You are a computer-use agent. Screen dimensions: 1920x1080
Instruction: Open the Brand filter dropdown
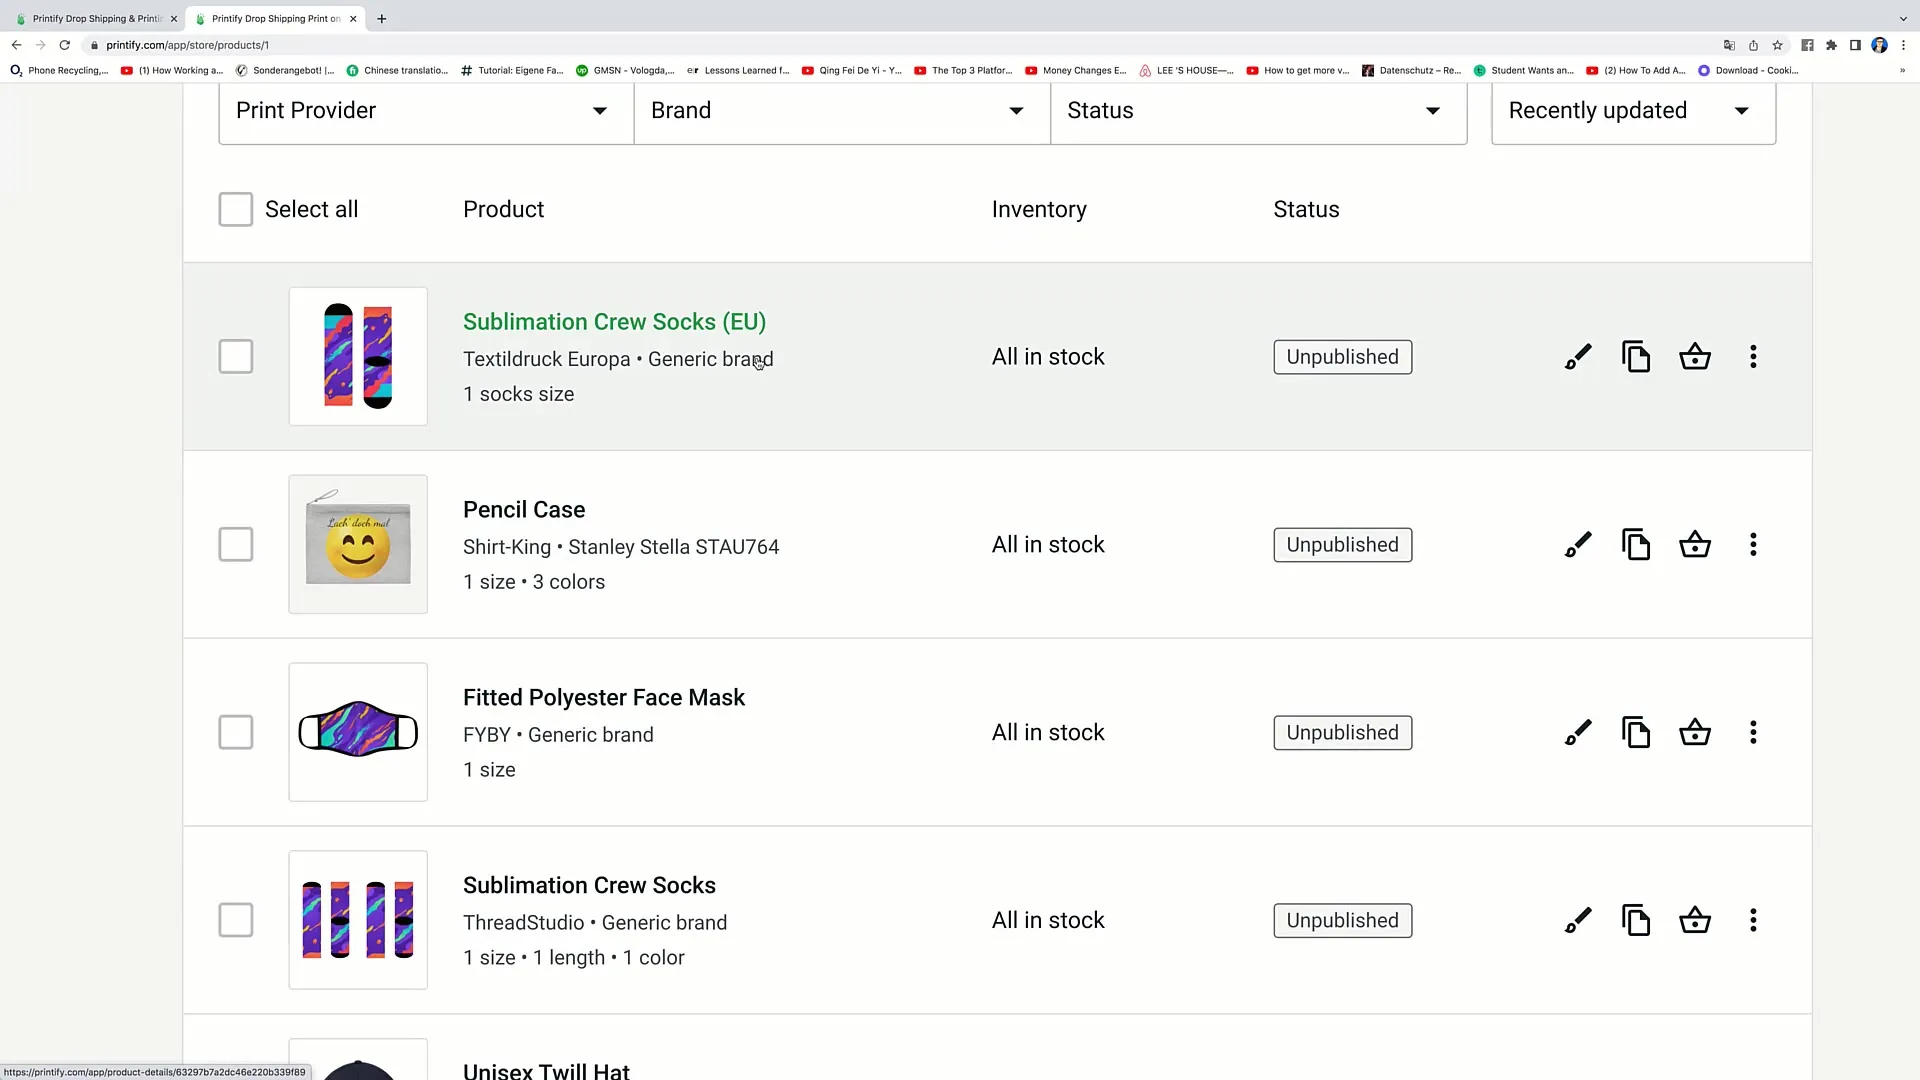pos(841,111)
